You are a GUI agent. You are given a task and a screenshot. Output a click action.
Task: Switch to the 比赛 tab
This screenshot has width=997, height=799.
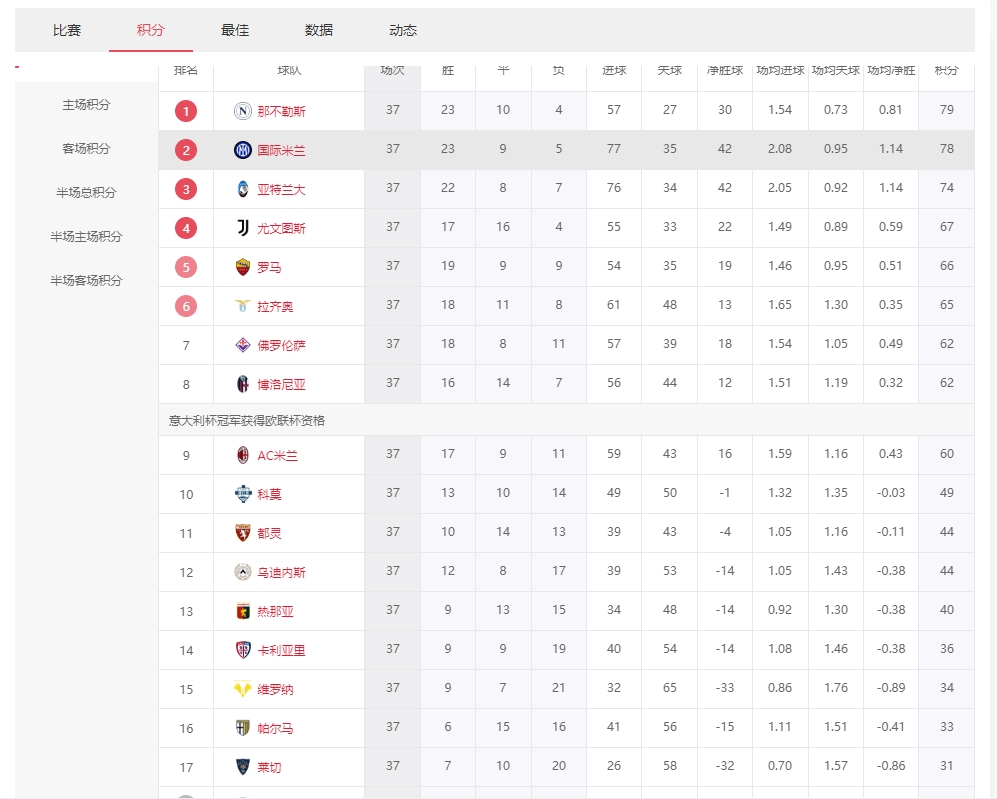coord(67,31)
